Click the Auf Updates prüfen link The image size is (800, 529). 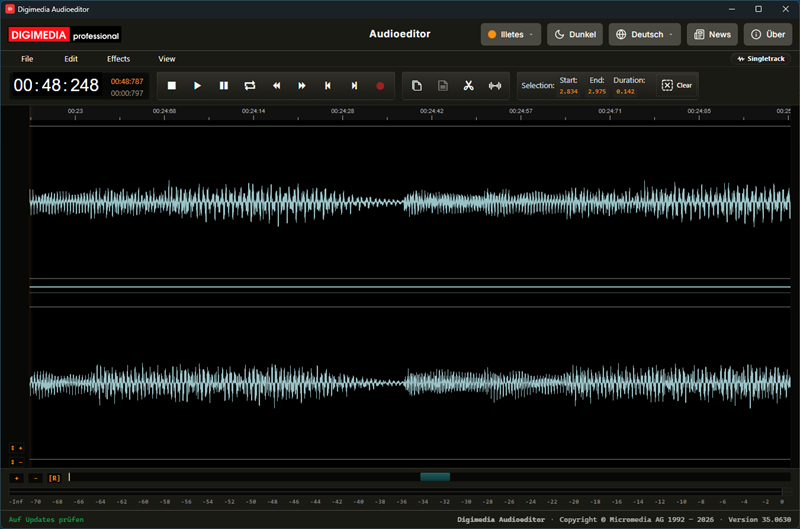(x=46, y=519)
